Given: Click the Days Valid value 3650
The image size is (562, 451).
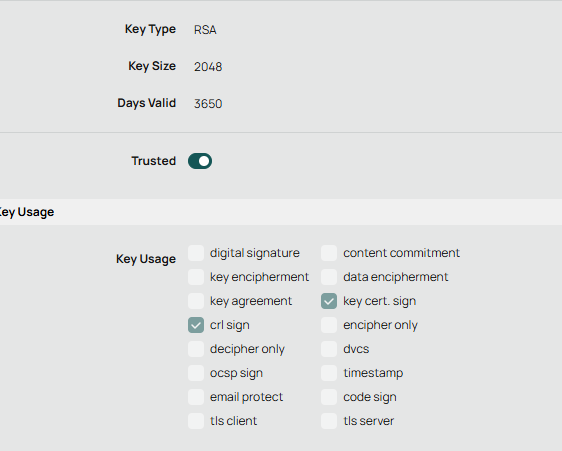Looking at the screenshot, I should (208, 104).
